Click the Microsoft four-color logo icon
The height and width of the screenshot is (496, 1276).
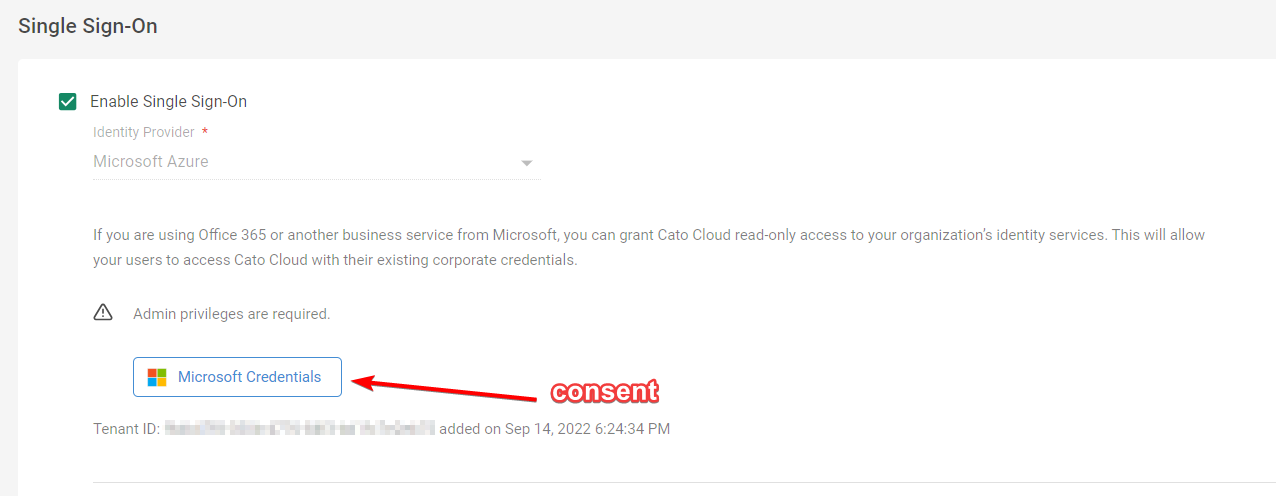157,377
